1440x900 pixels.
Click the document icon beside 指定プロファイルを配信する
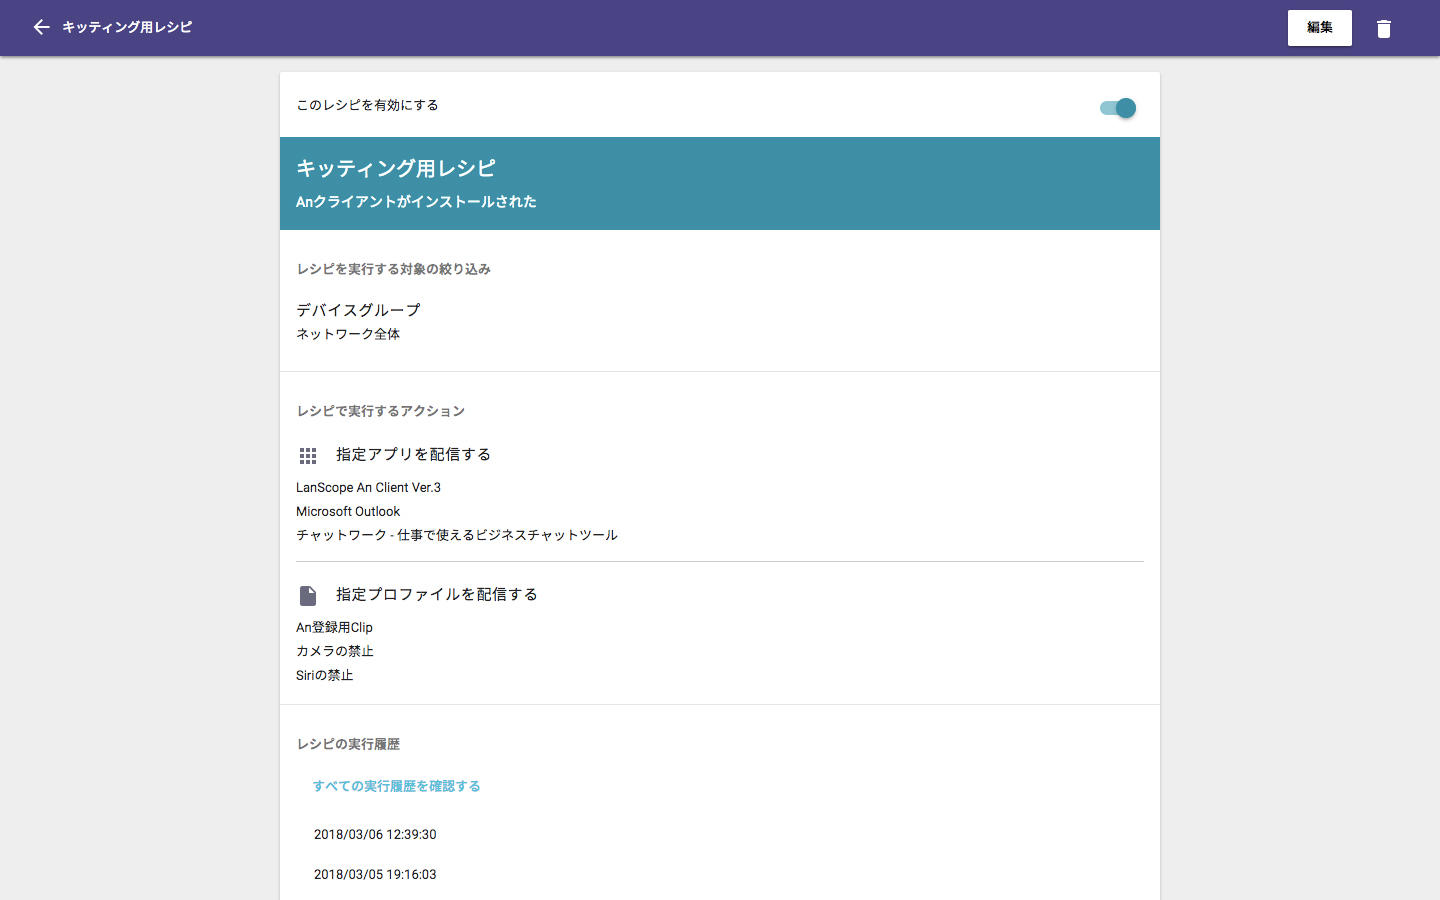308,596
